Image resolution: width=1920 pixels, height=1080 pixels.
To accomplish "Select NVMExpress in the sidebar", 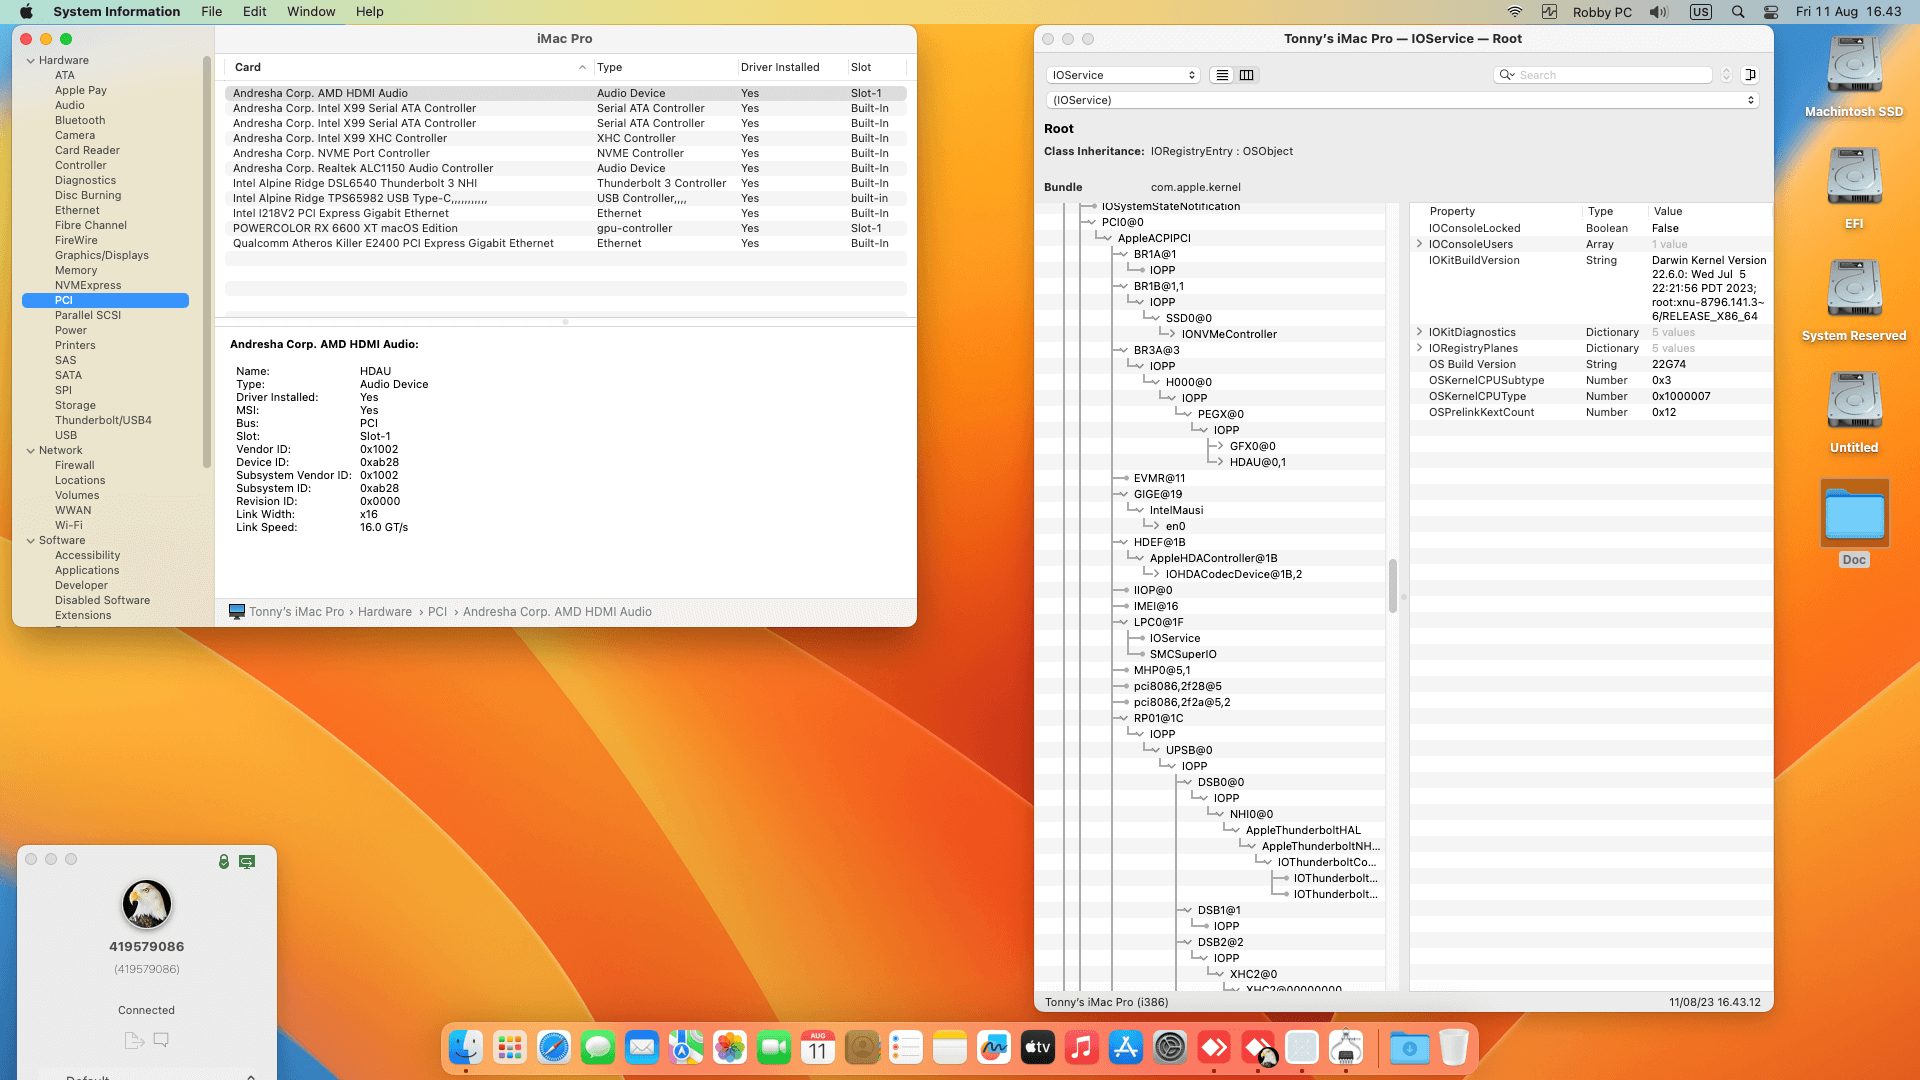I will tap(88, 285).
